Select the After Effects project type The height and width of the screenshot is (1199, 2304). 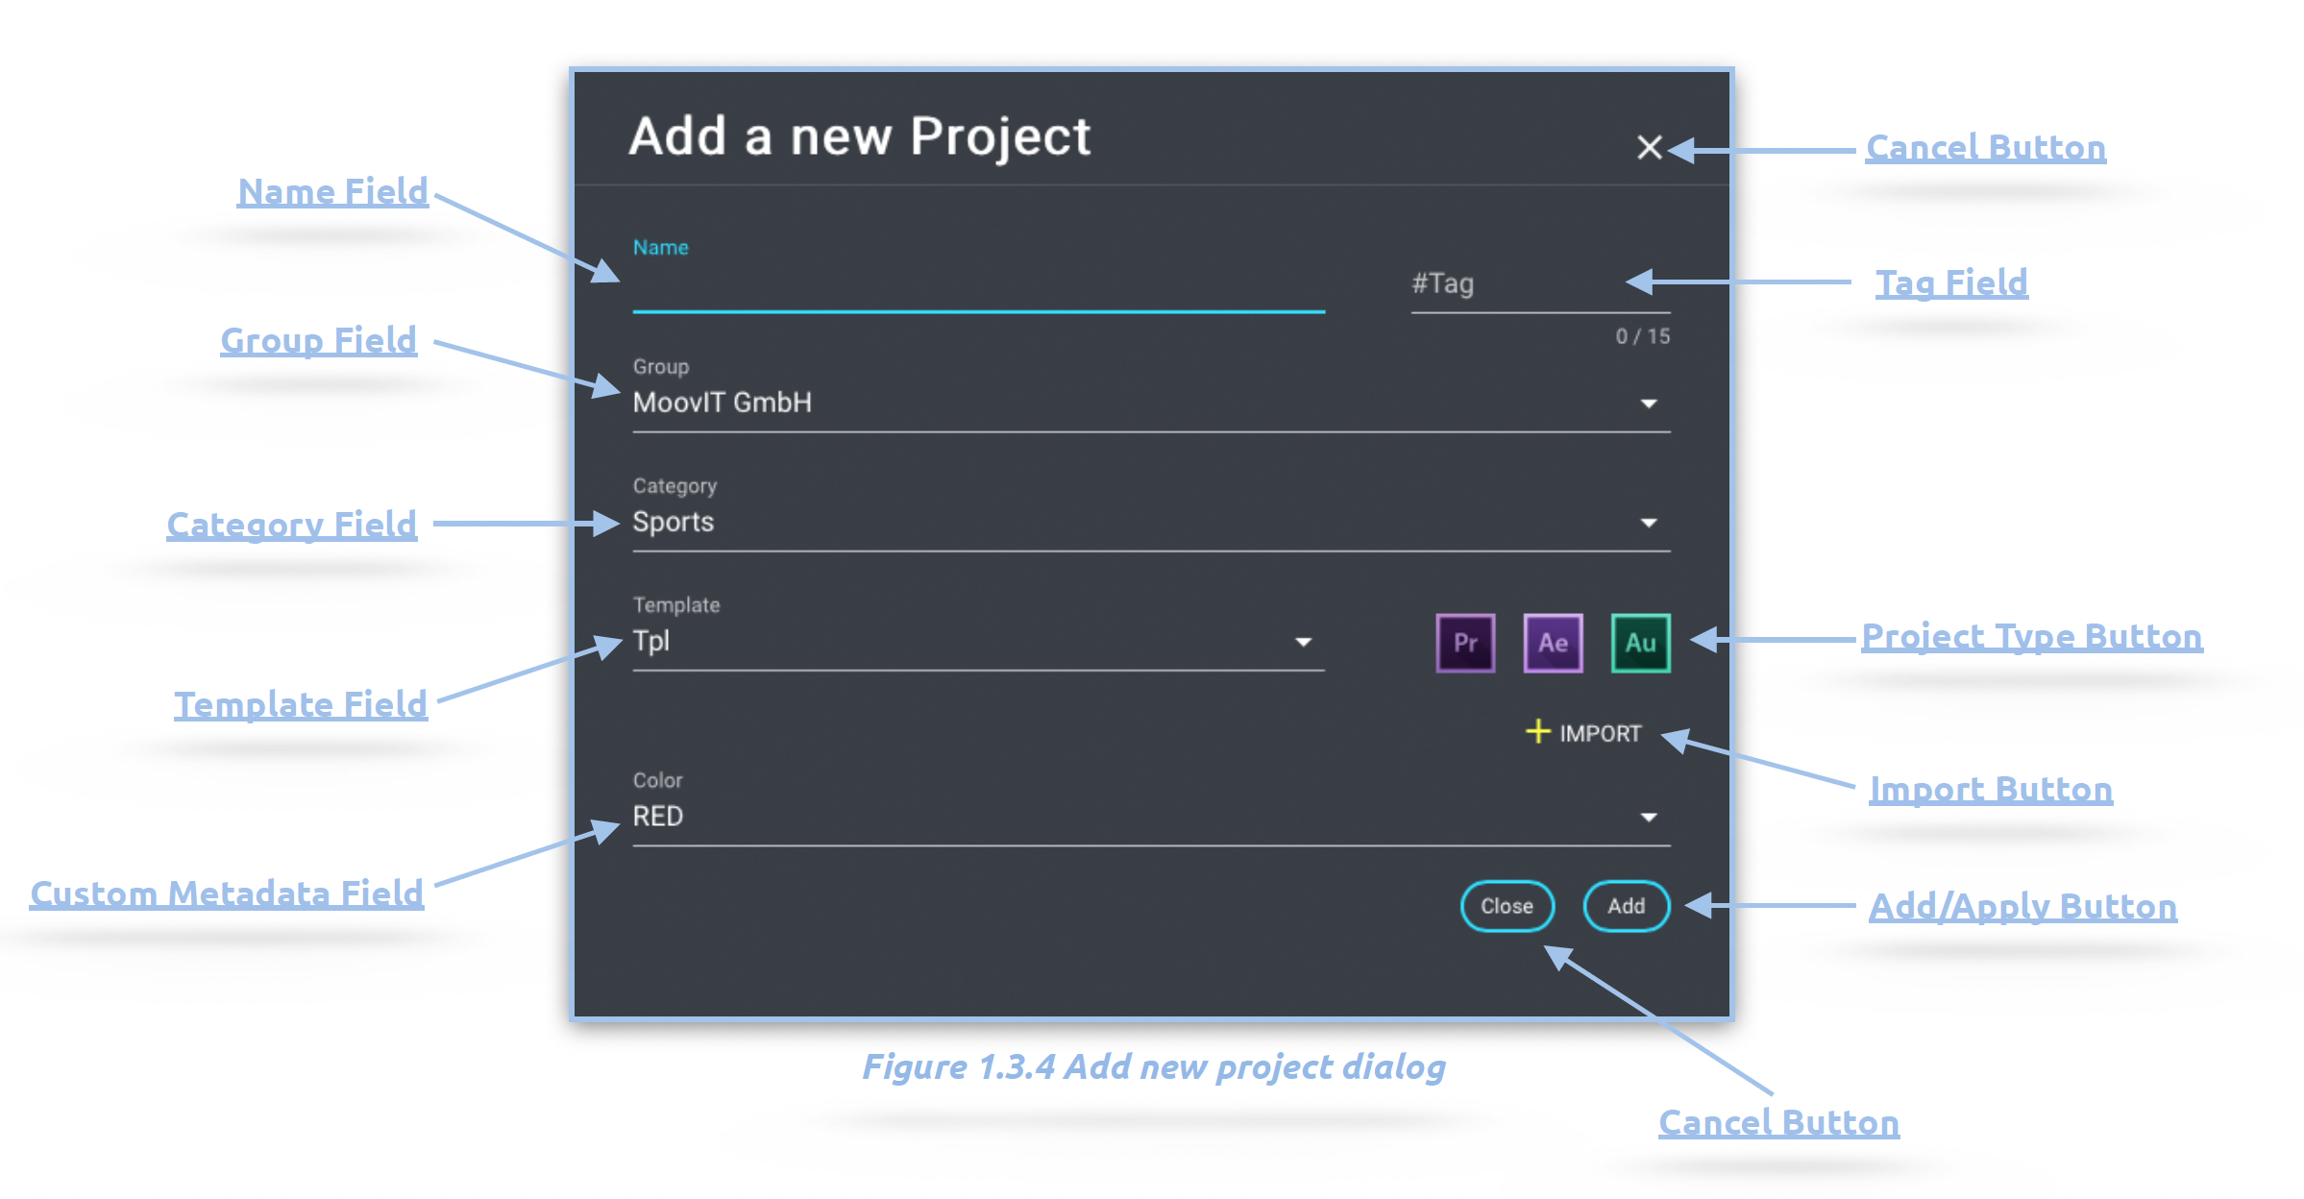pyautogui.click(x=1552, y=642)
